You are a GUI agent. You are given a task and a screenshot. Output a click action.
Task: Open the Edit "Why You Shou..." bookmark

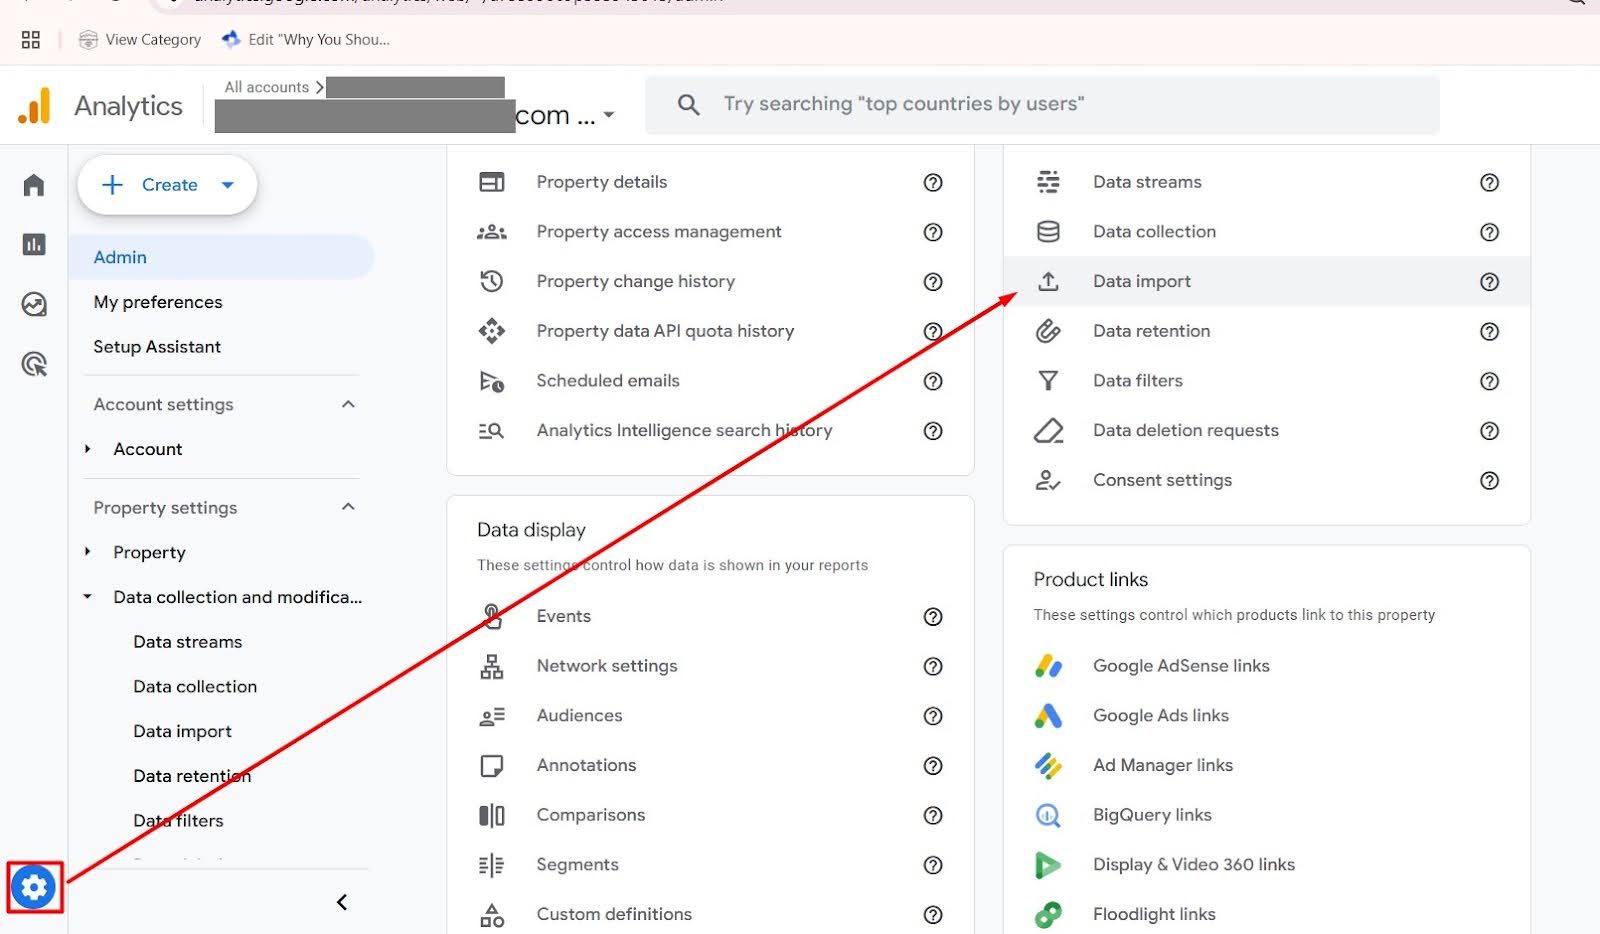(306, 40)
